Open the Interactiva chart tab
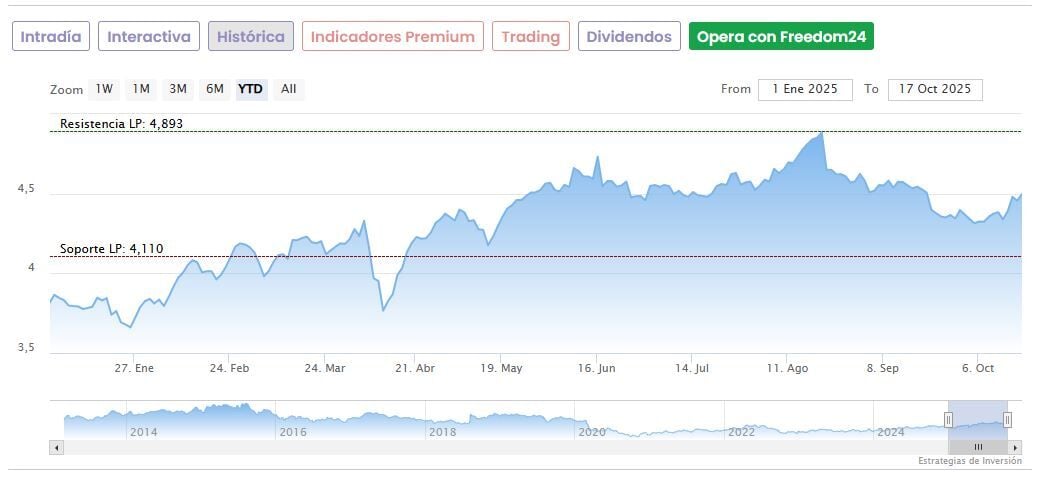This screenshot has height=477, width=1040. tap(149, 37)
